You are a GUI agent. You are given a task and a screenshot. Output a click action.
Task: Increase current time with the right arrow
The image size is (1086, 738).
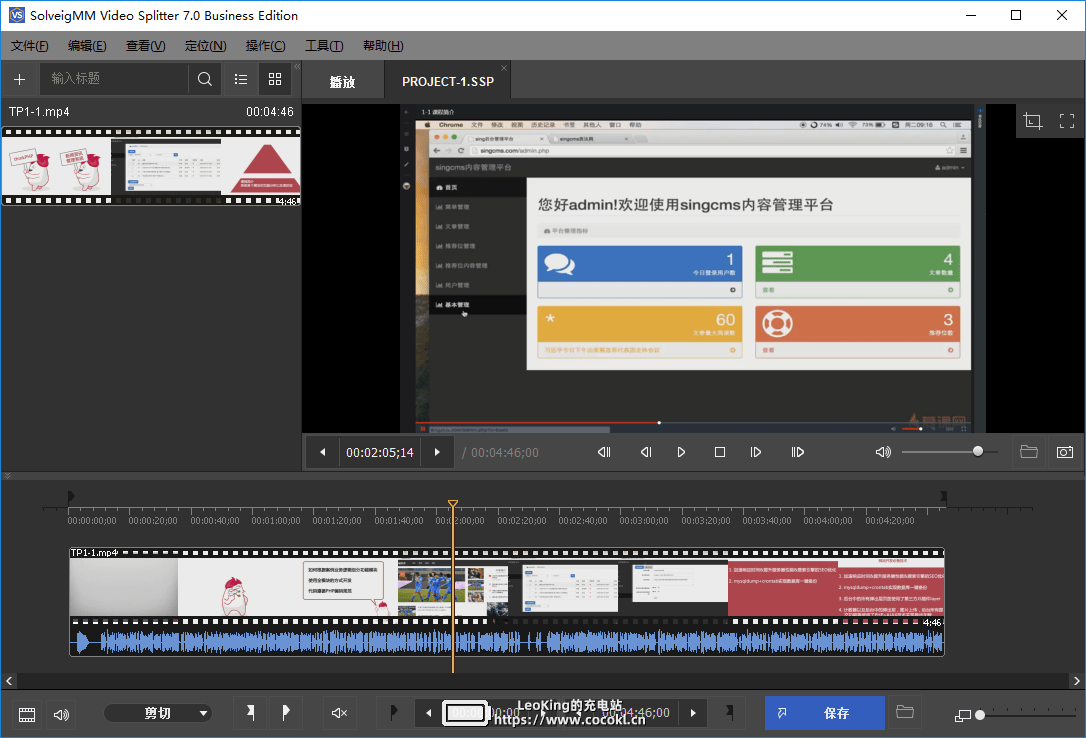click(x=437, y=452)
